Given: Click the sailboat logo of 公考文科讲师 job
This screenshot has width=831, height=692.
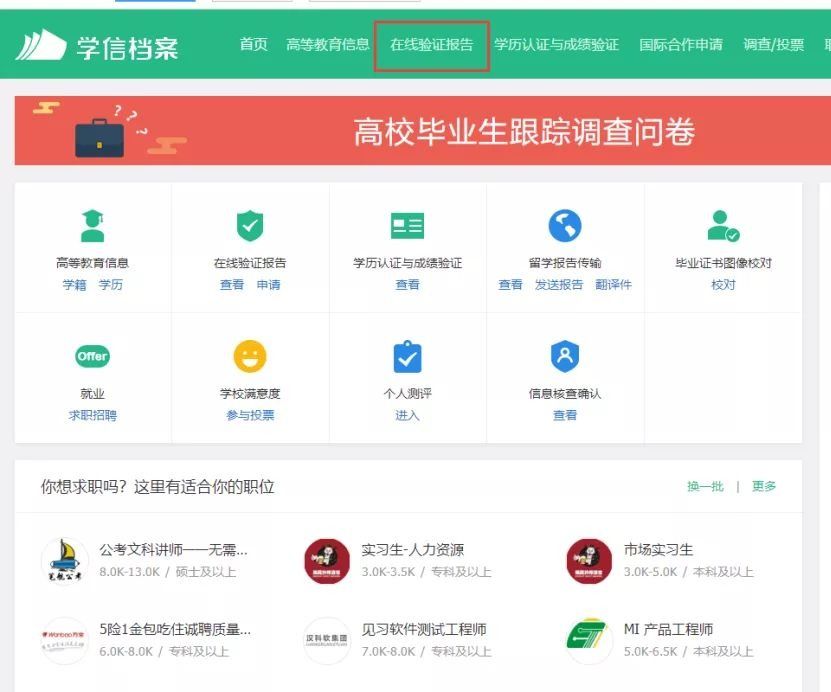Looking at the screenshot, I should [x=65, y=561].
